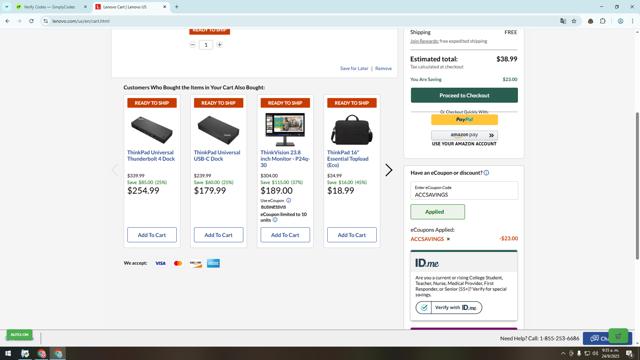
Task: Open the tab search dropdown arrow
Action: (7, 7)
